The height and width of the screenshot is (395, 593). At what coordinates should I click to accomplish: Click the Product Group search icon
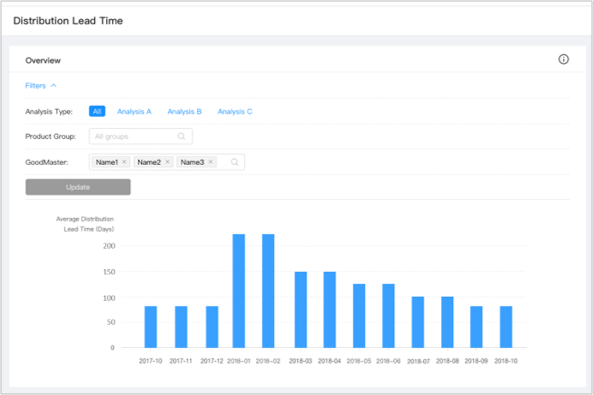point(182,136)
